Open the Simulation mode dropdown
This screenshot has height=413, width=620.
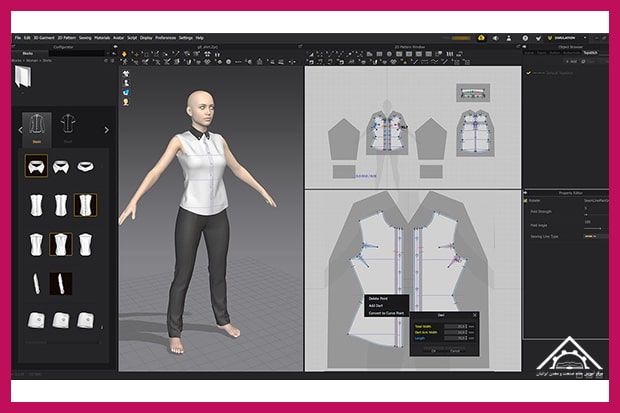point(568,38)
